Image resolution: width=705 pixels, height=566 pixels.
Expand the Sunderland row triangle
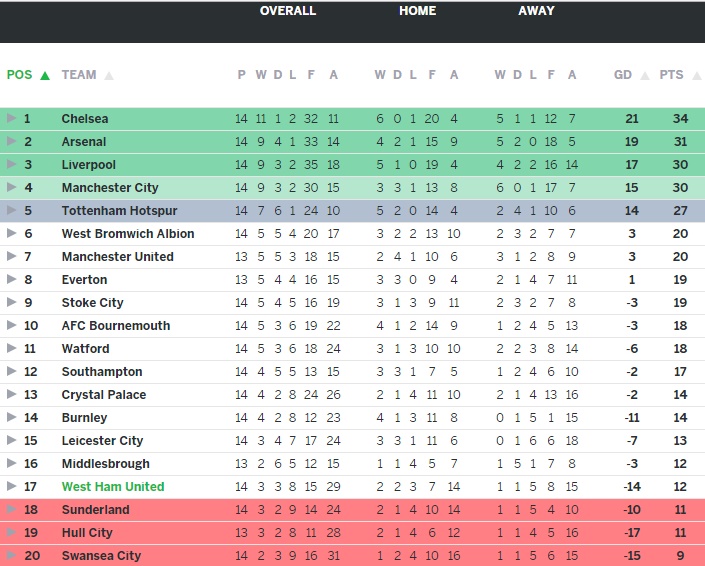11,509
